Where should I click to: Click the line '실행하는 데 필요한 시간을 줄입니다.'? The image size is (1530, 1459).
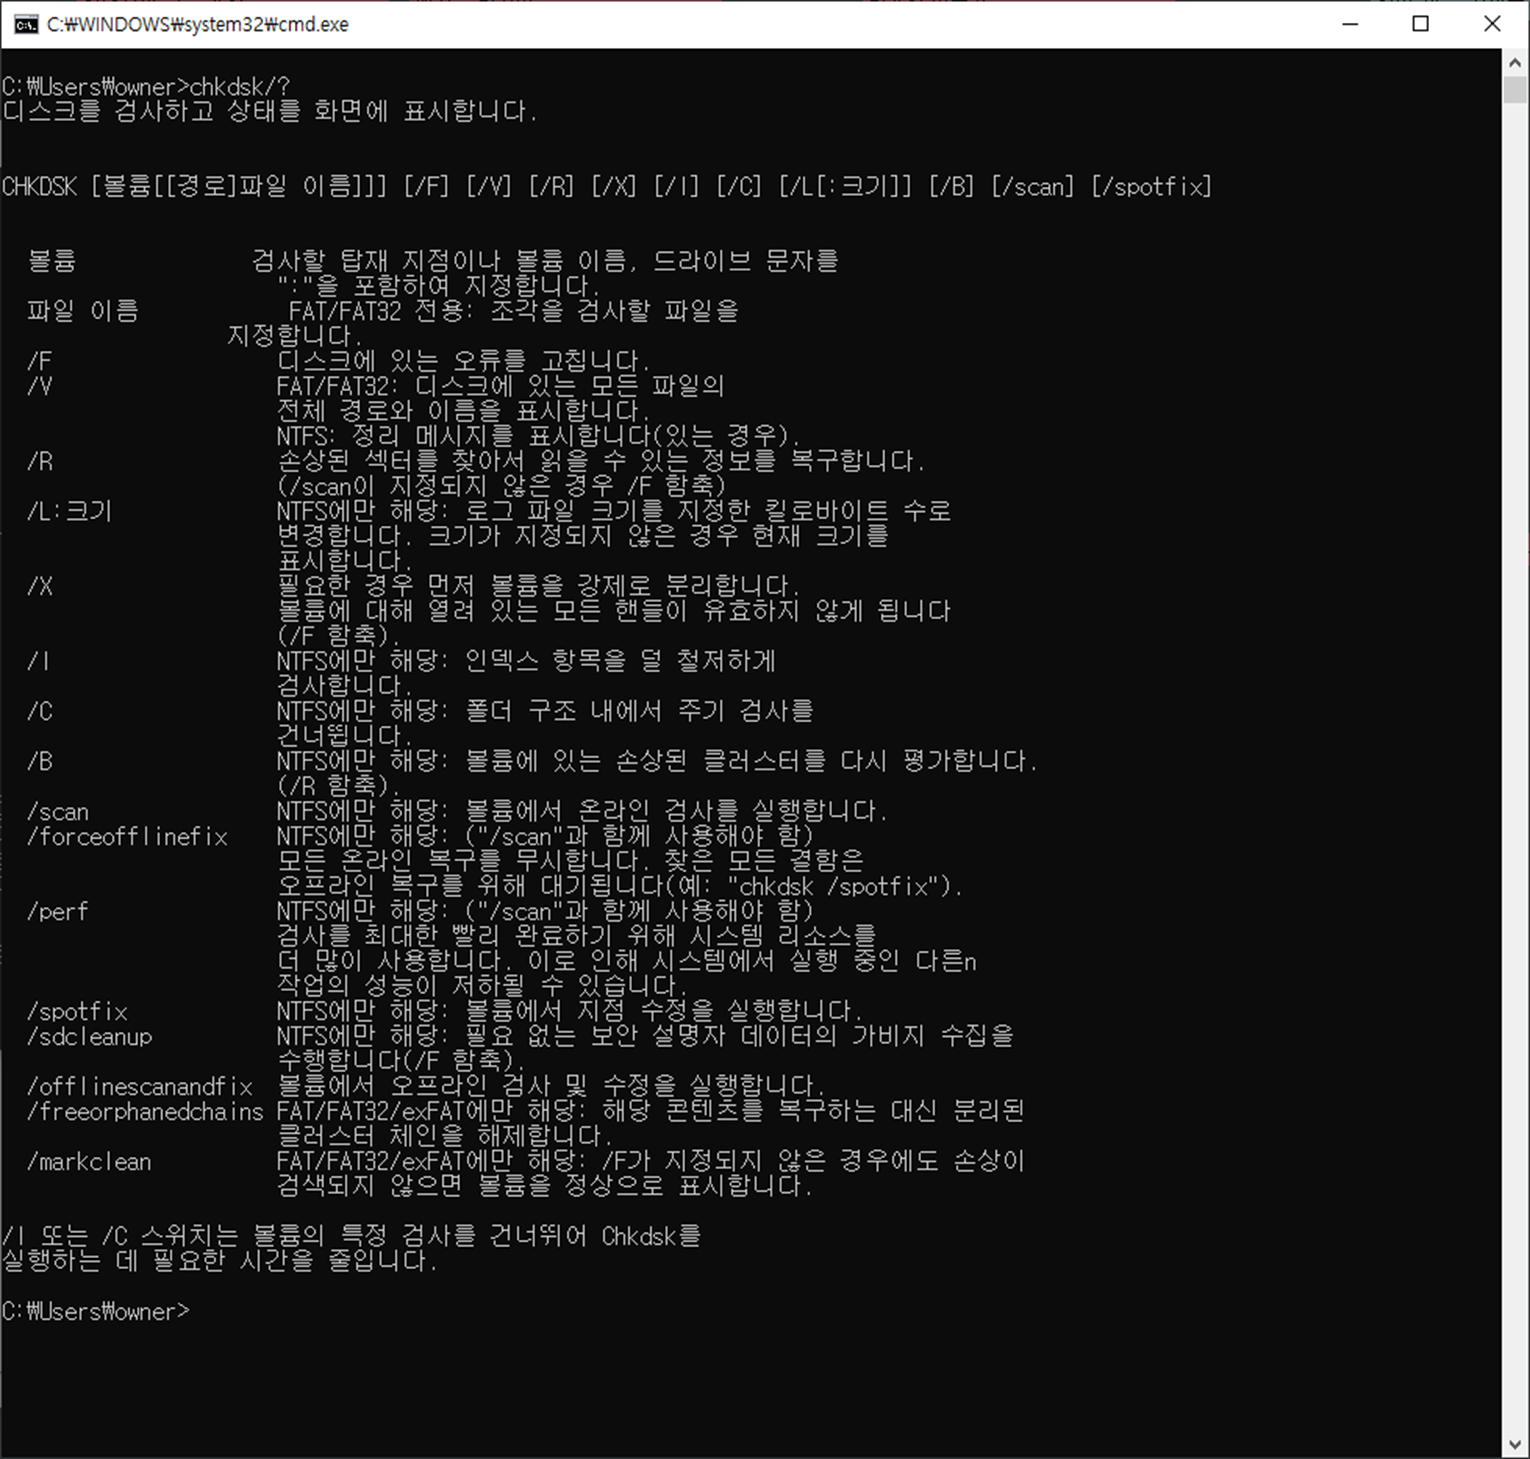tap(220, 1262)
